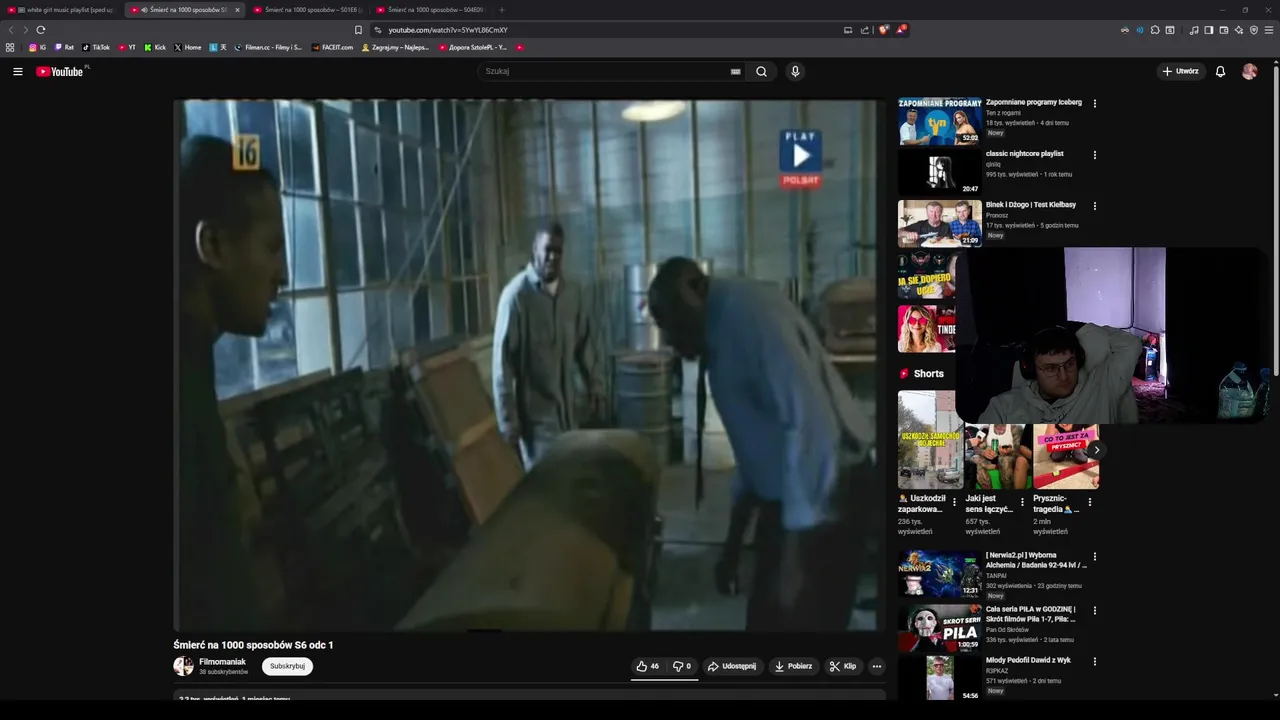Open options for Młody Pedofil Dawid video
This screenshot has width=1280, height=720.
[1095, 662]
